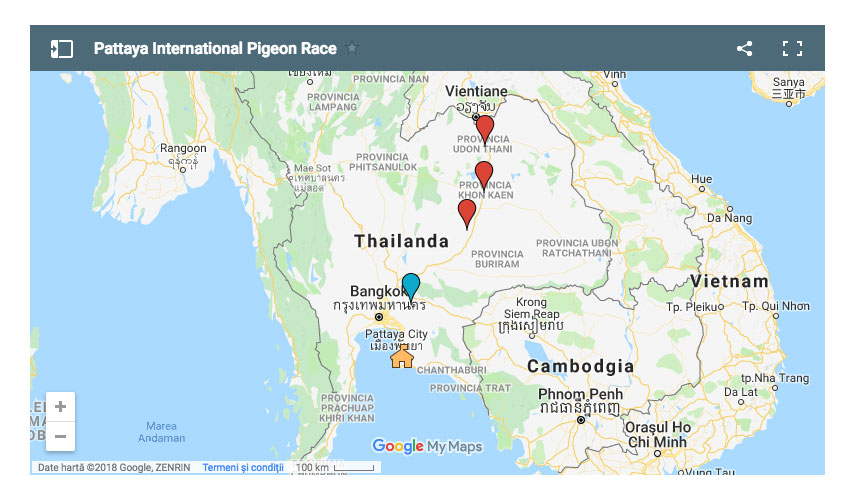Click the Provincia Lampang label

(x=333, y=102)
